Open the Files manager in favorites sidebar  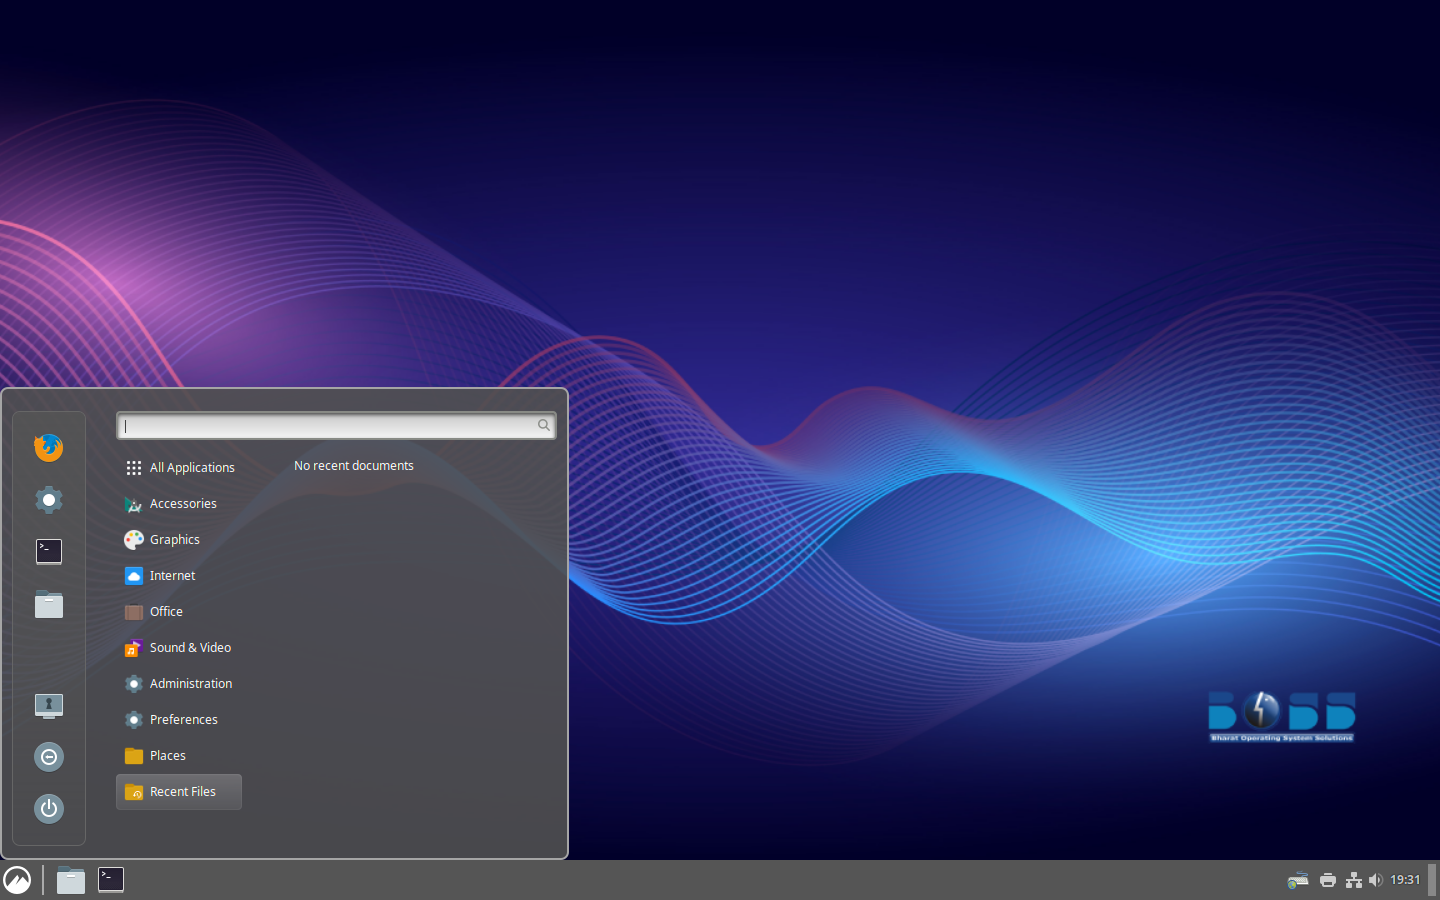coord(48,604)
